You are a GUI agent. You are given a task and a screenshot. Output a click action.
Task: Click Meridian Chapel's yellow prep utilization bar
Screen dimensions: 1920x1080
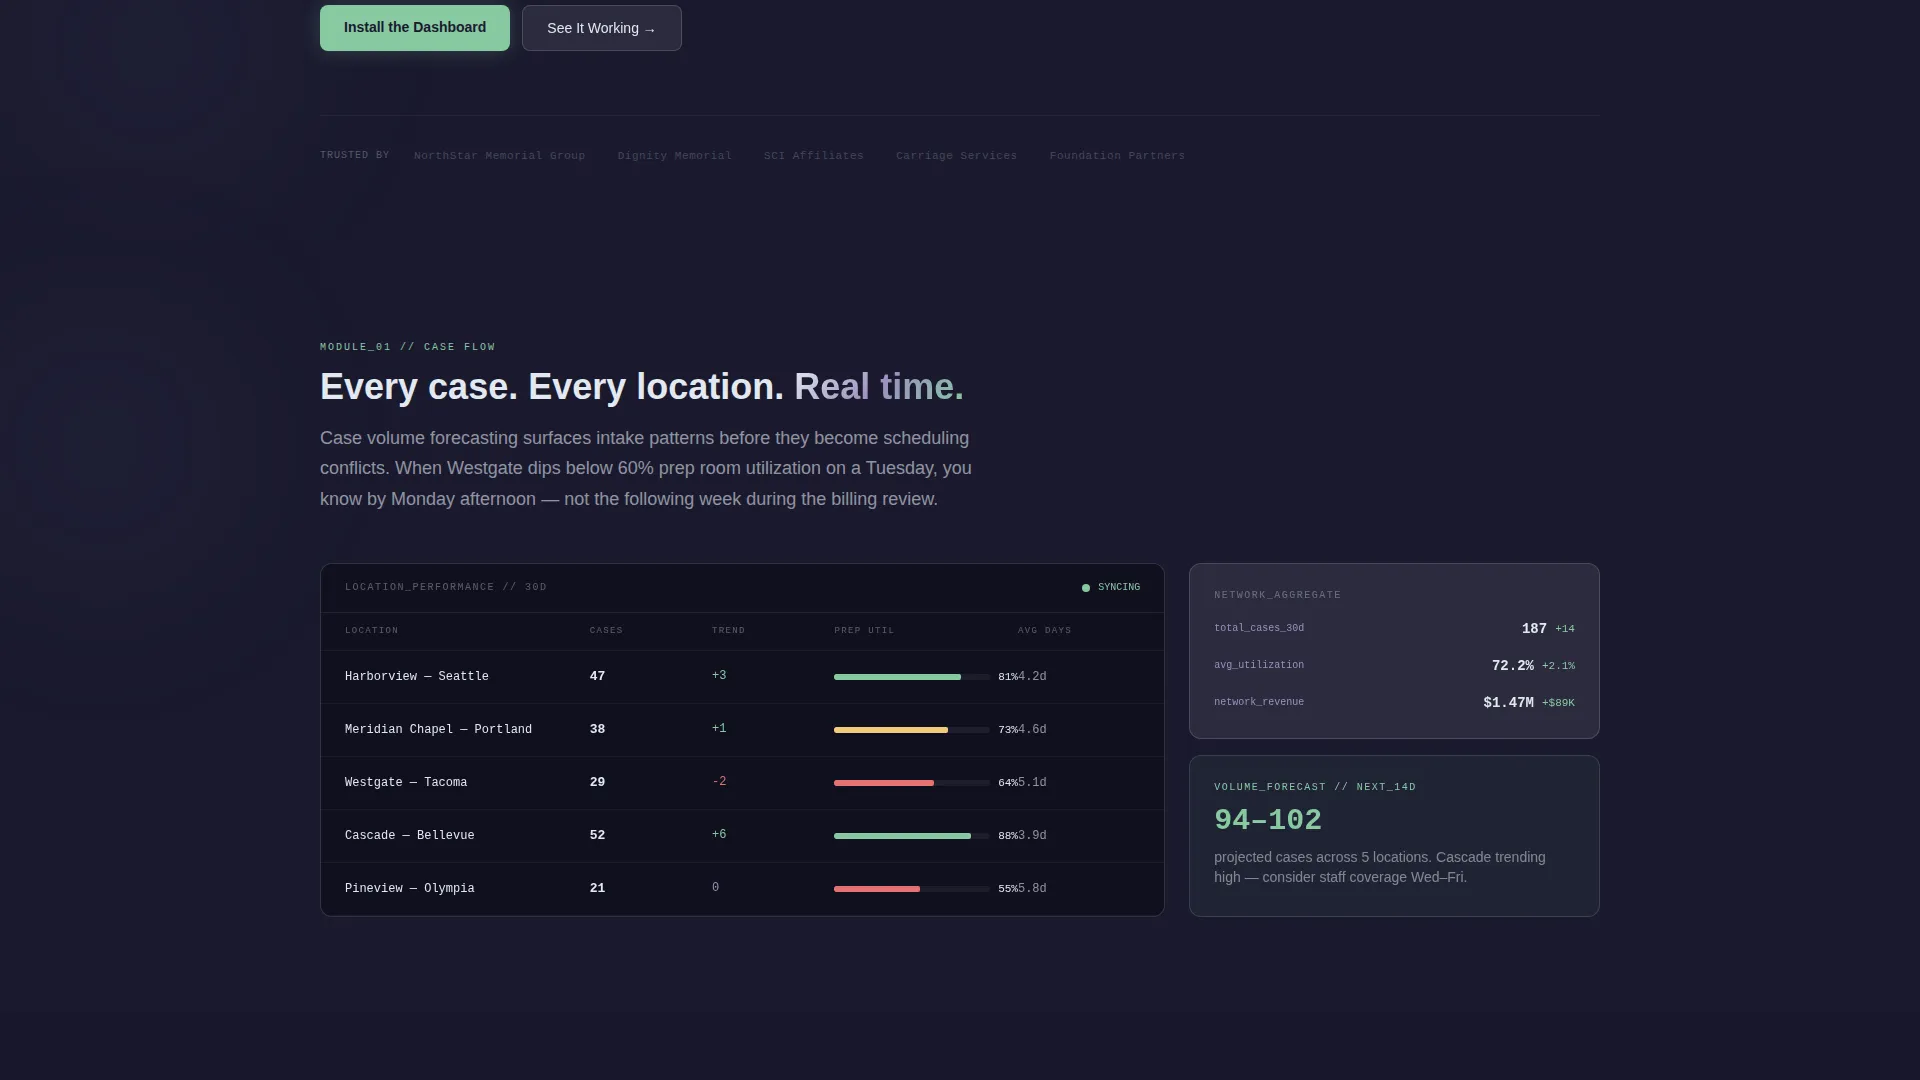(x=891, y=730)
